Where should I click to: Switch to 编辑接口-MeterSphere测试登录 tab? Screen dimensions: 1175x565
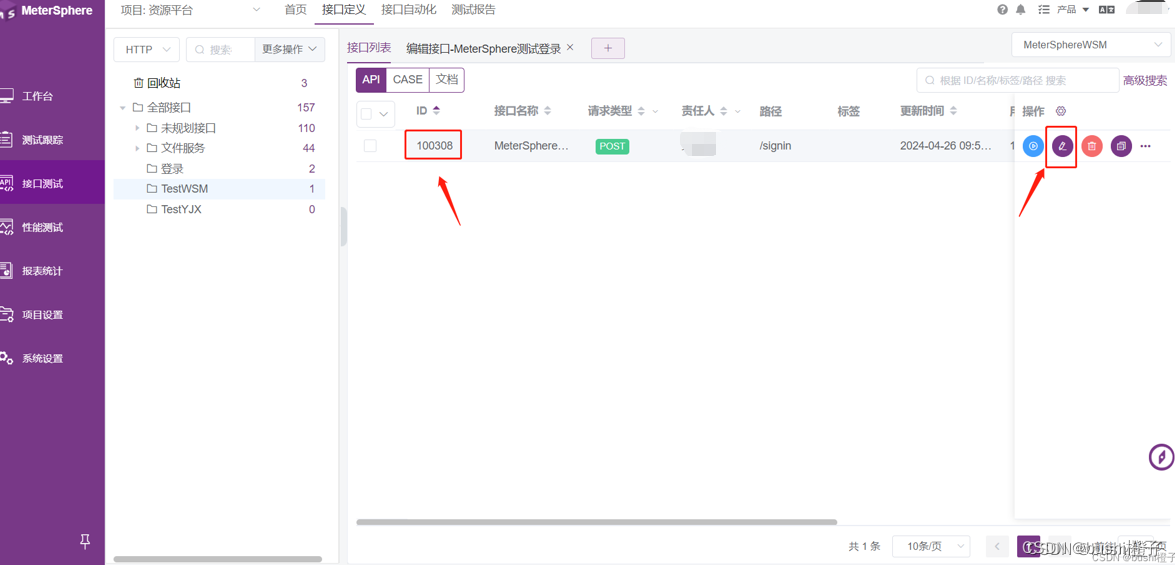tap(483, 48)
